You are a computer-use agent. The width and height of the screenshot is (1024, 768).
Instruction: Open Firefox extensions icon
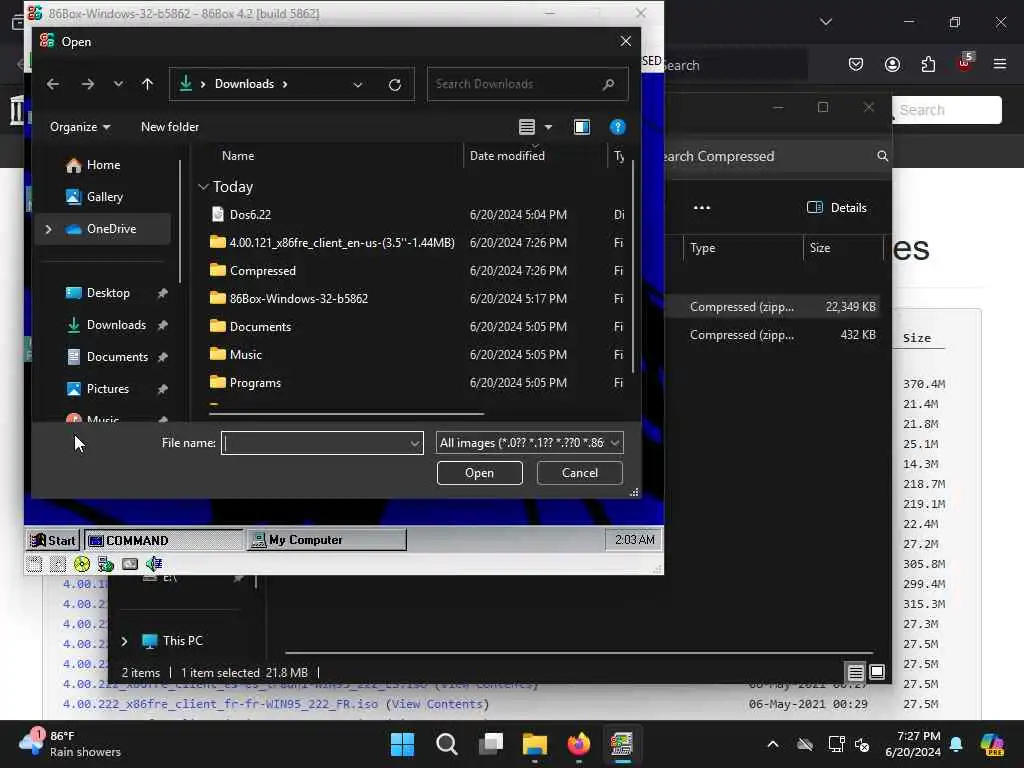click(928, 64)
